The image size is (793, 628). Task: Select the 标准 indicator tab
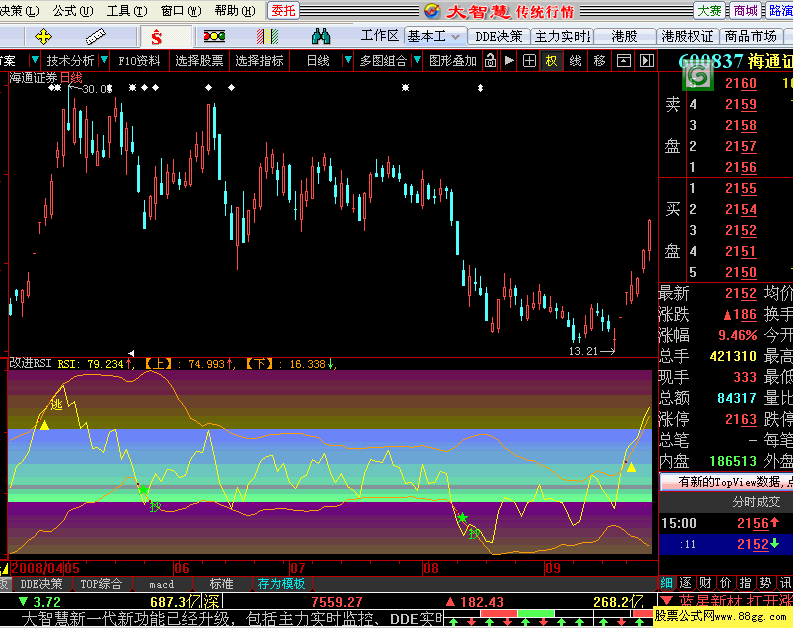coord(222,584)
